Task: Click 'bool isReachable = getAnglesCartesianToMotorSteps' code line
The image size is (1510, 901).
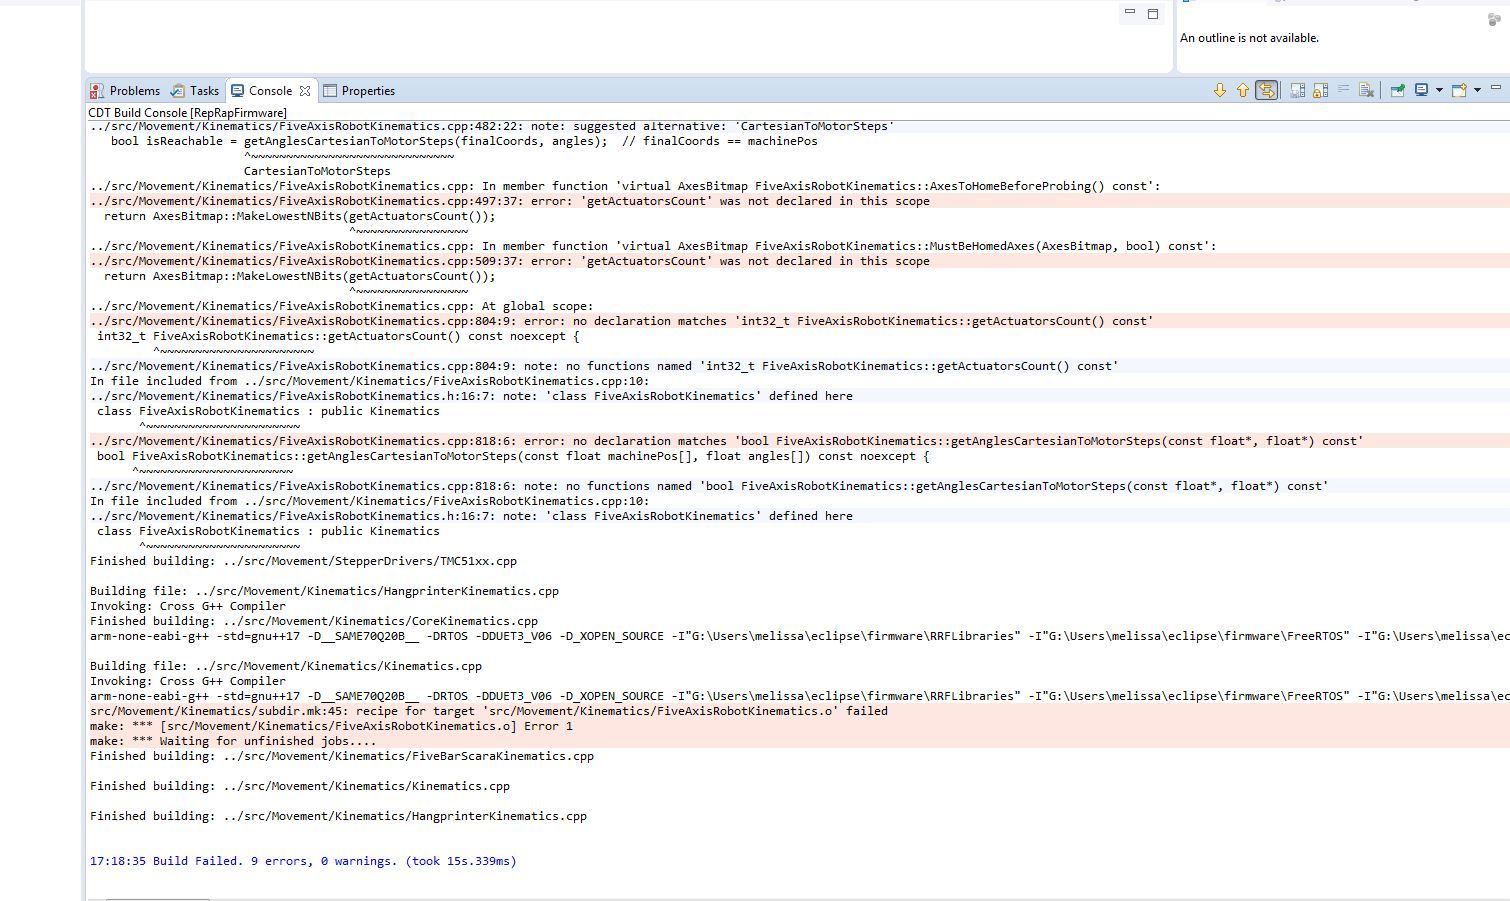Action: (x=464, y=141)
